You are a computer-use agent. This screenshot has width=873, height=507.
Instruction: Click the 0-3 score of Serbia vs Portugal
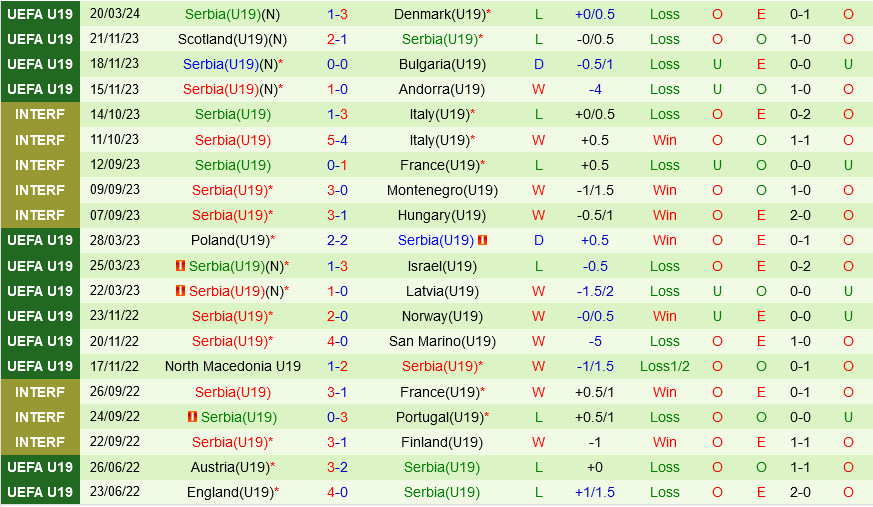tap(337, 417)
